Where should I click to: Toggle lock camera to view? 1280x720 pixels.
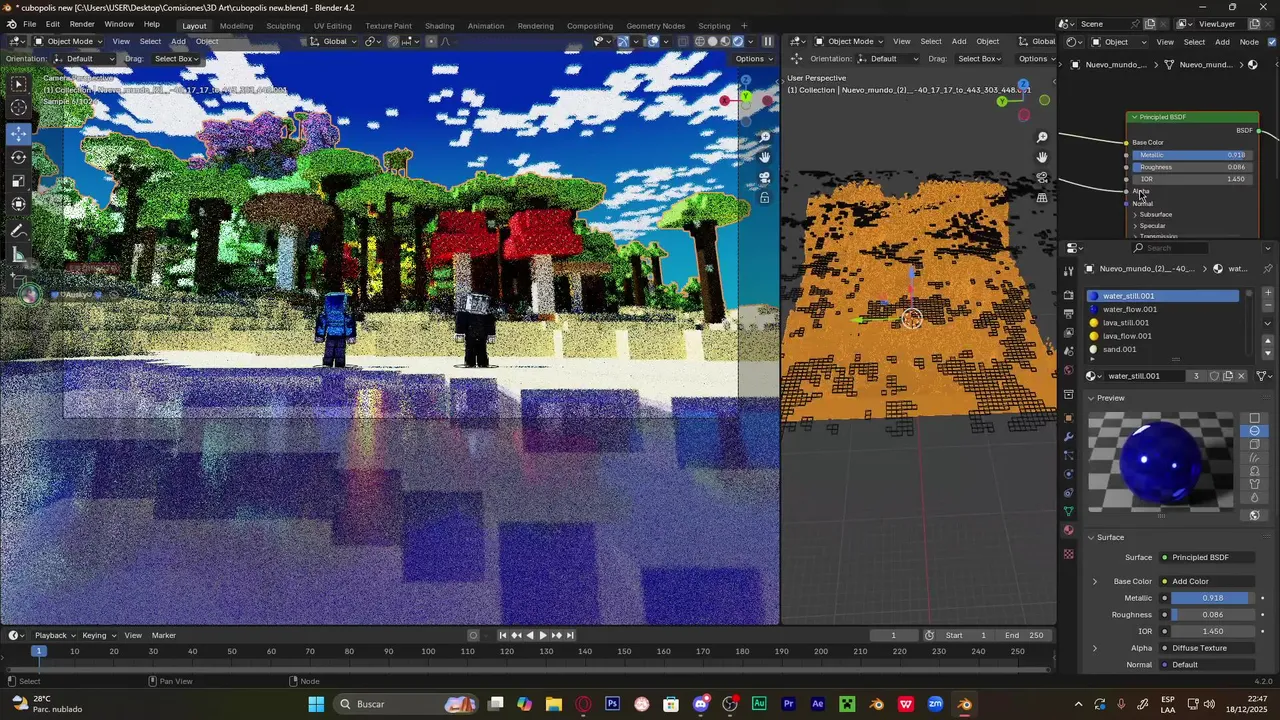pos(765,198)
